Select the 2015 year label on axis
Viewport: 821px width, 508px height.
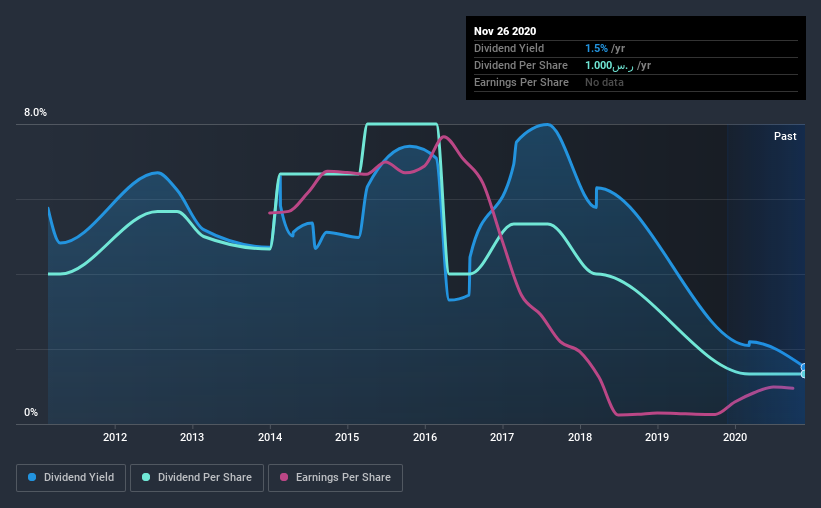(347, 437)
